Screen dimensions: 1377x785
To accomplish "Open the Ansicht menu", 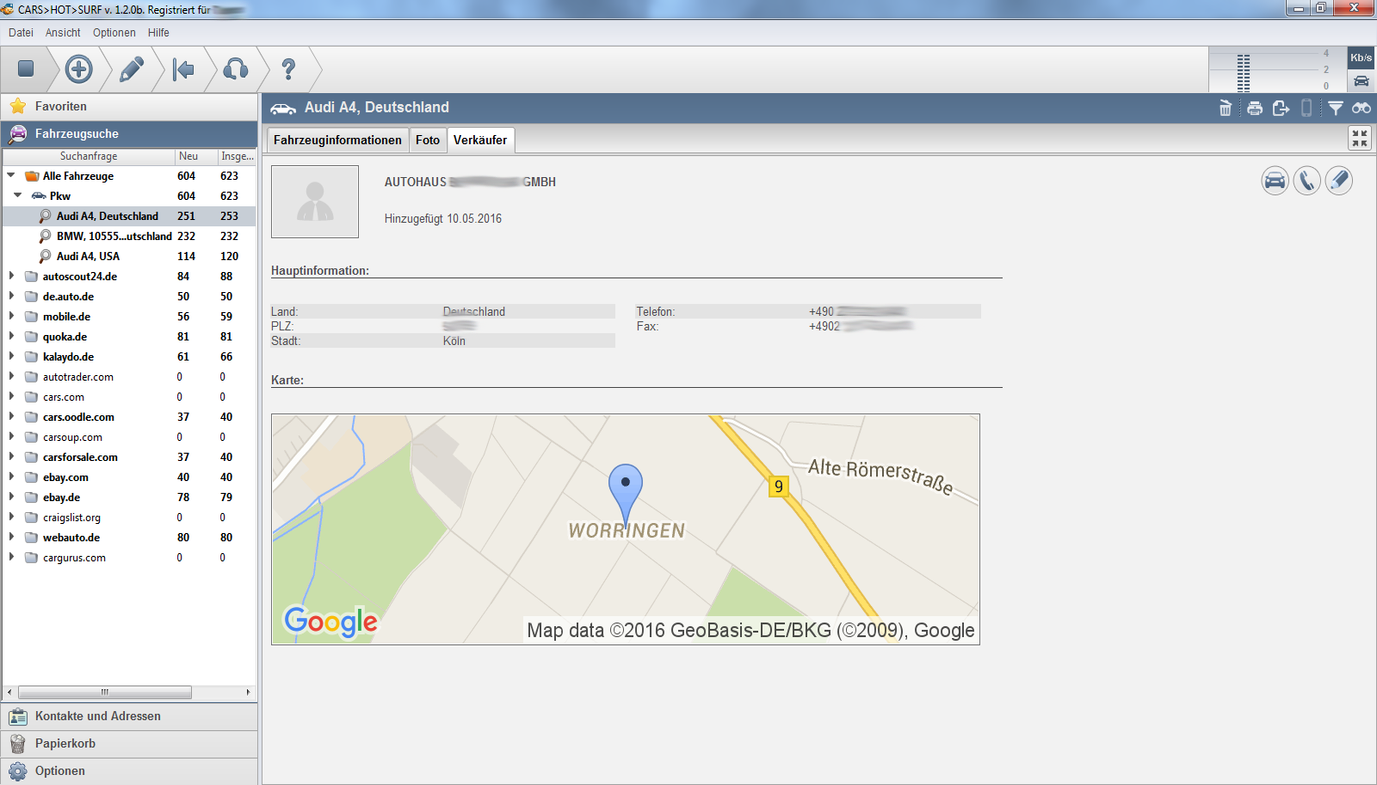I will 63,33.
